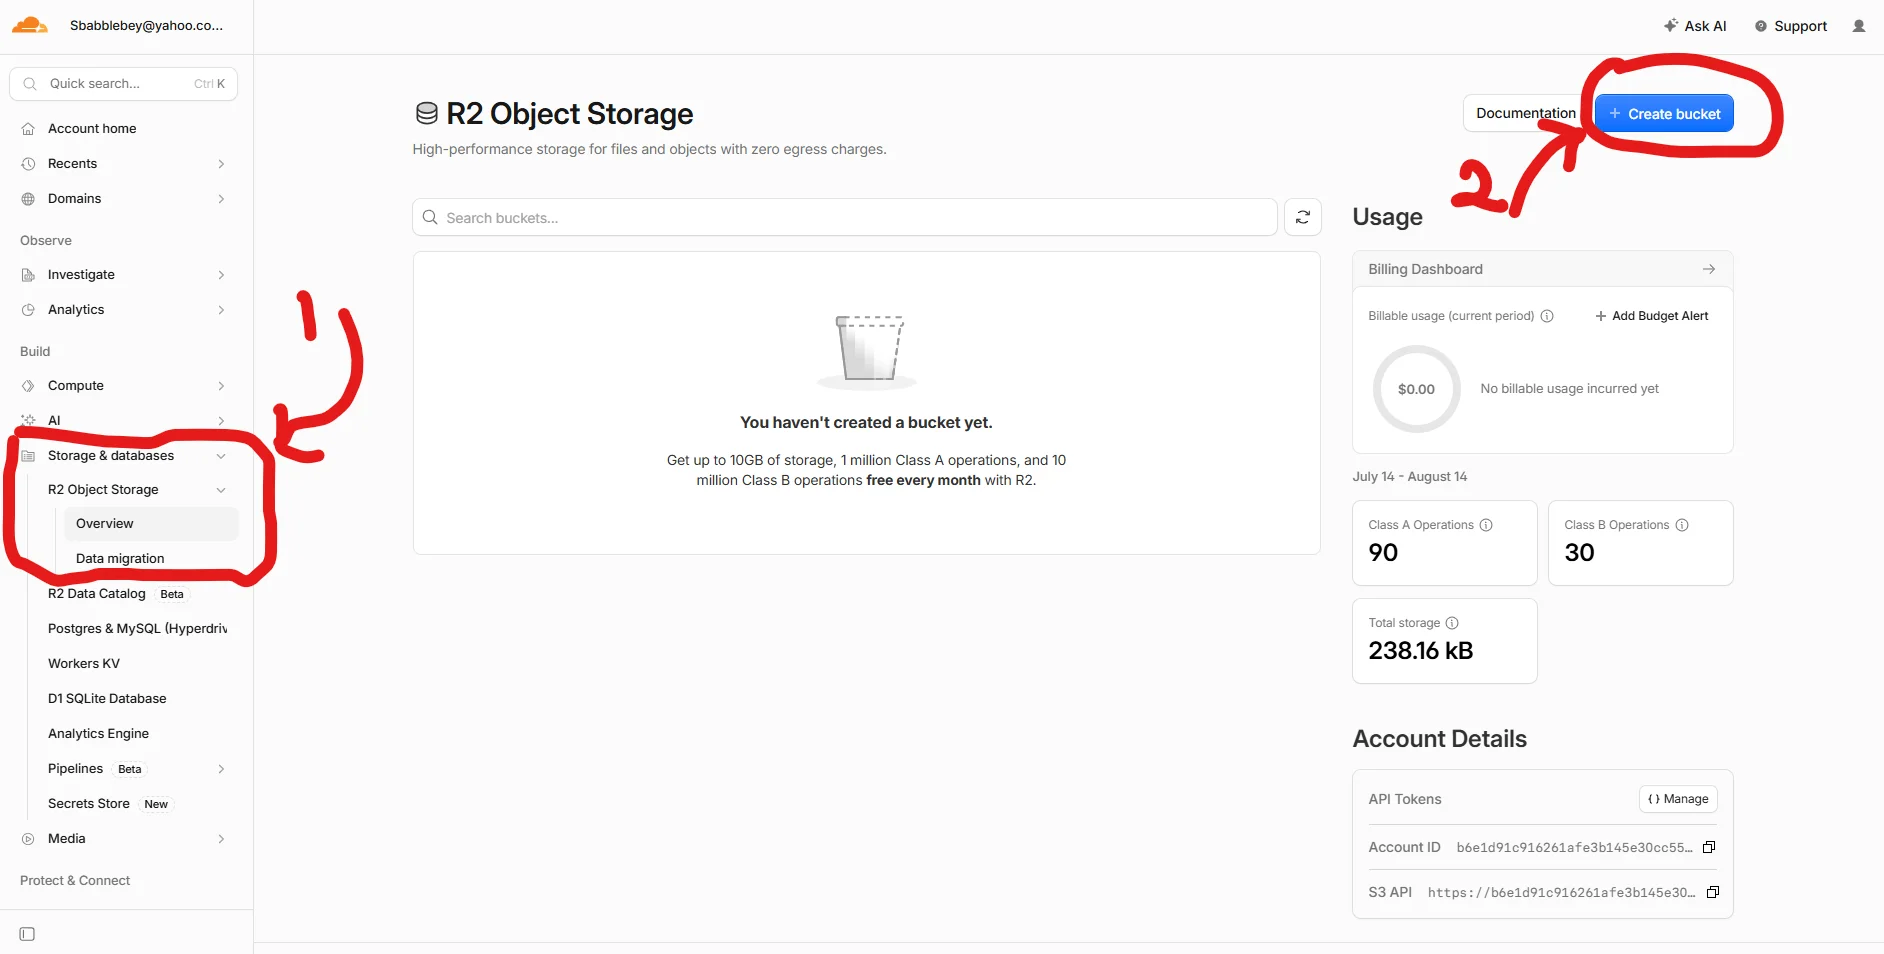Click the Ask AI button label

click(1705, 26)
